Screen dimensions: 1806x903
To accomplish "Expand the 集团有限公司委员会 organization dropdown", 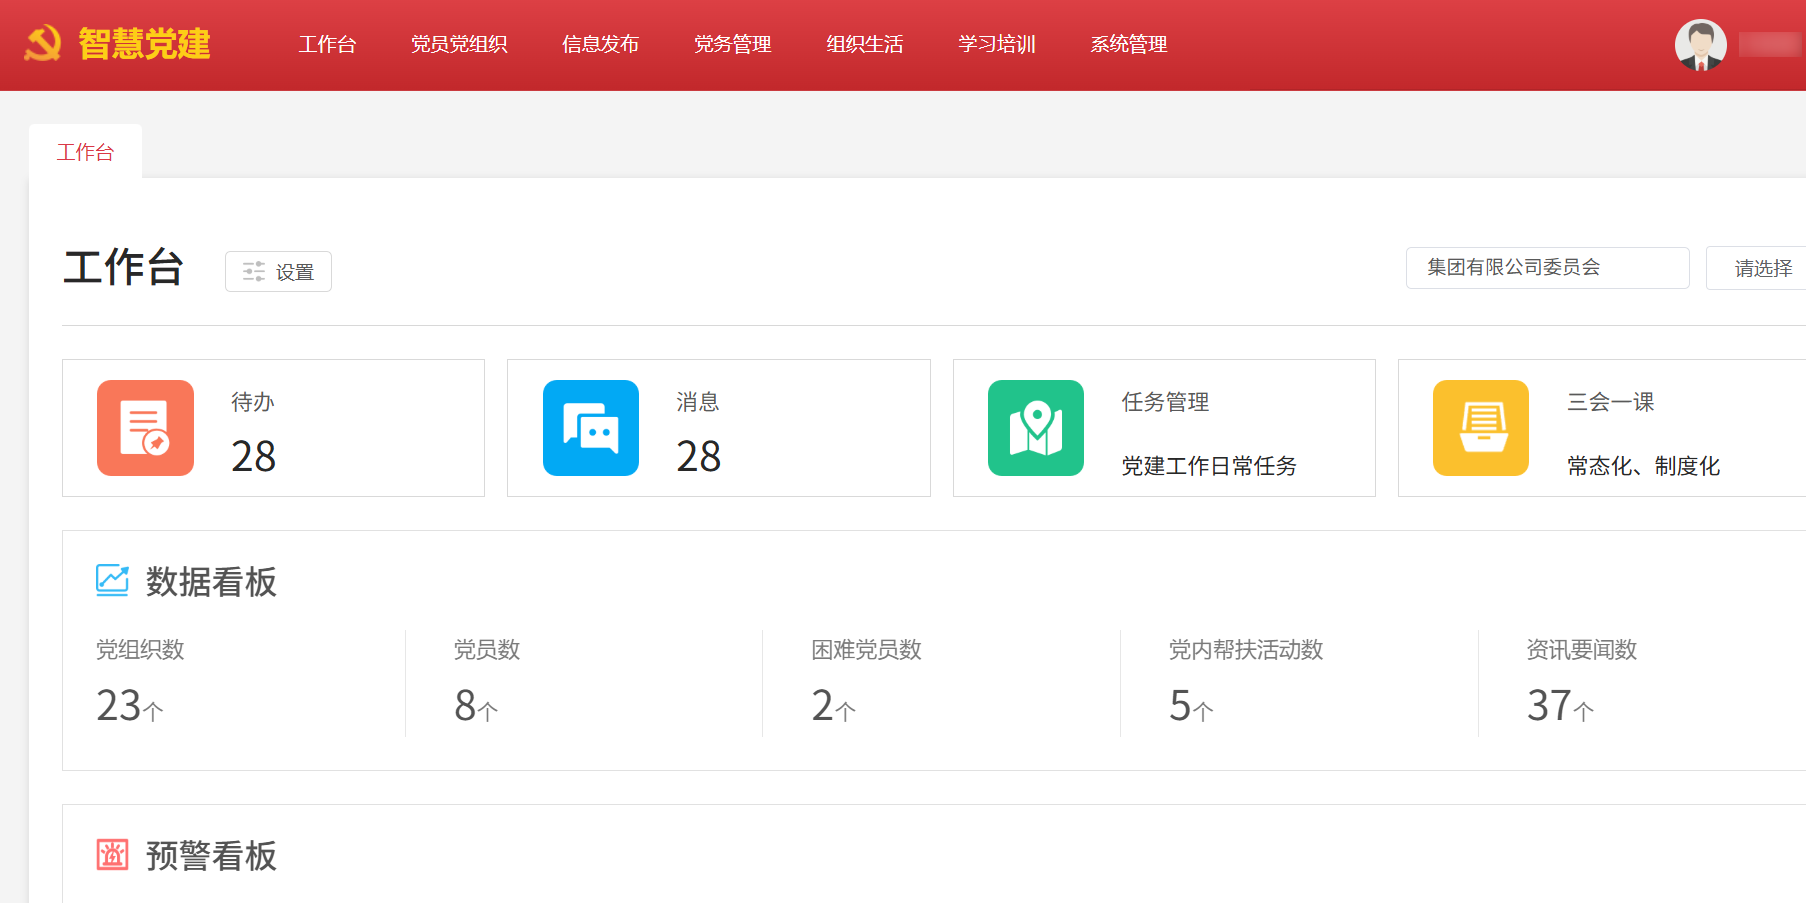I will [x=1546, y=268].
